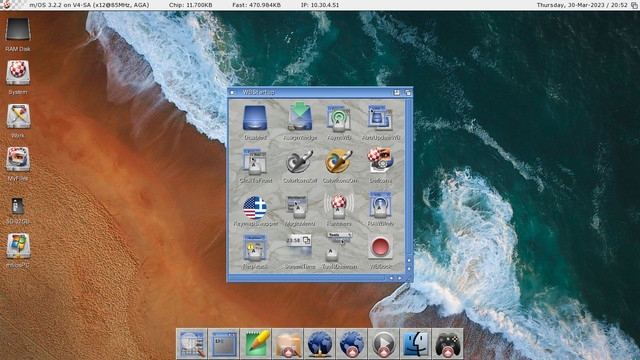Image resolution: width=640 pixels, height=360 pixels.
Task: Select the ClickToFront icon
Action: pos(255,162)
